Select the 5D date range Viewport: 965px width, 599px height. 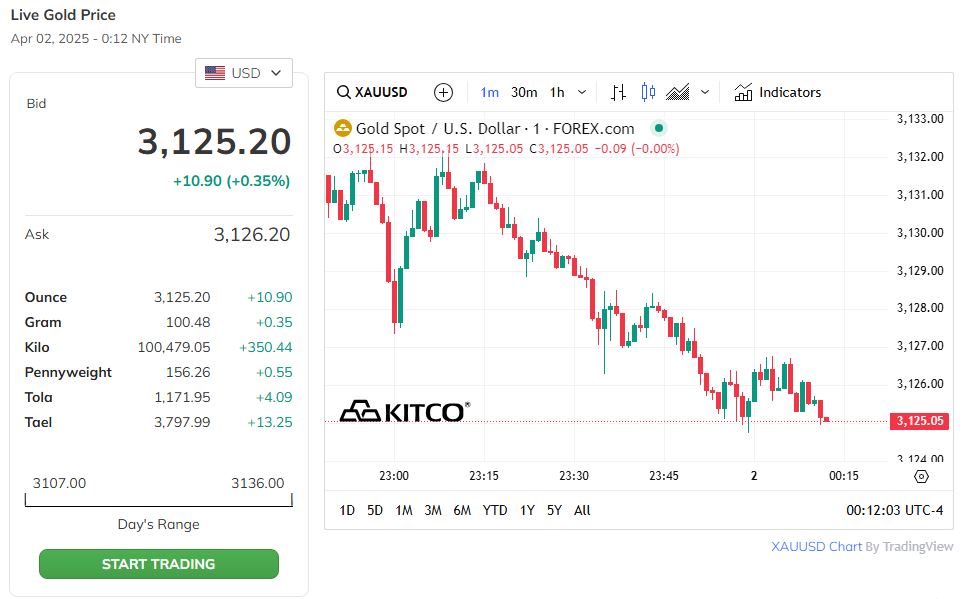coord(375,510)
